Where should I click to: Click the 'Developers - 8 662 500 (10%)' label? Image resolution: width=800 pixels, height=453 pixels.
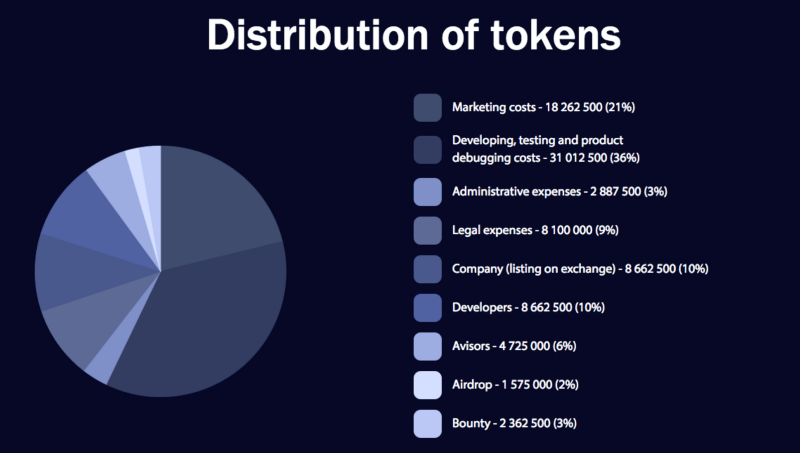point(528,307)
